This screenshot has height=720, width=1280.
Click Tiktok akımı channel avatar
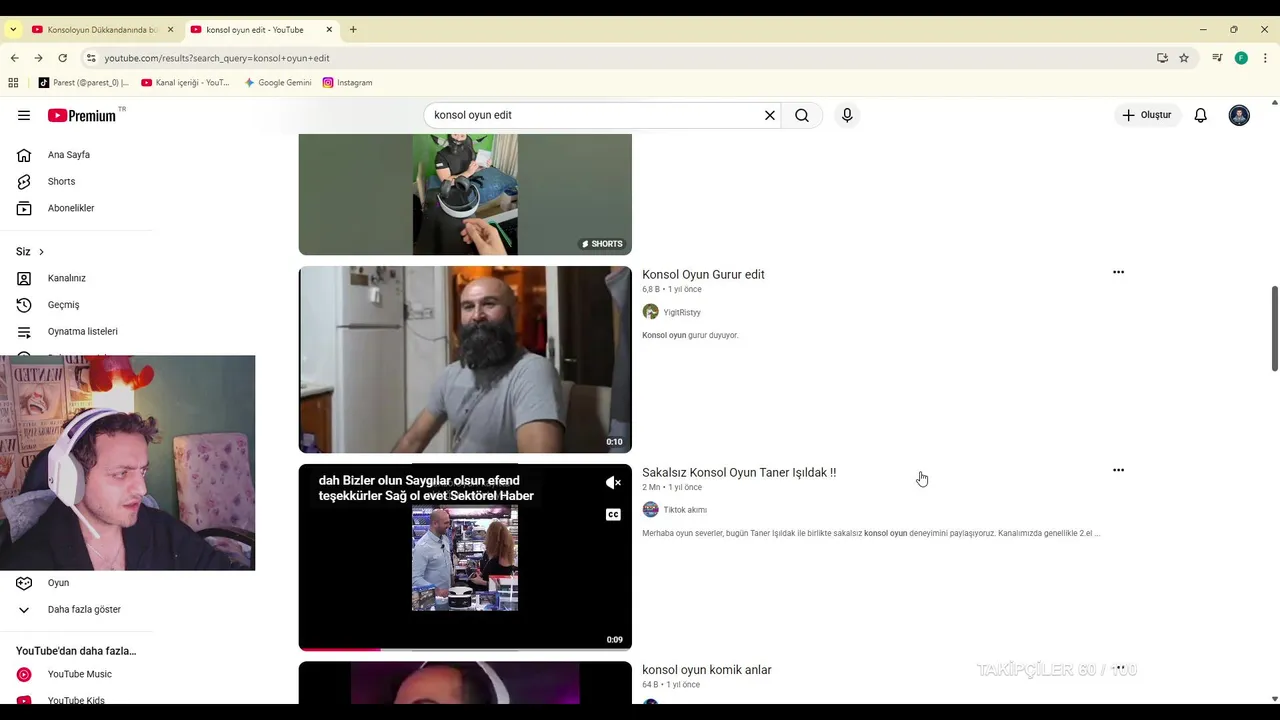pyautogui.click(x=650, y=509)
